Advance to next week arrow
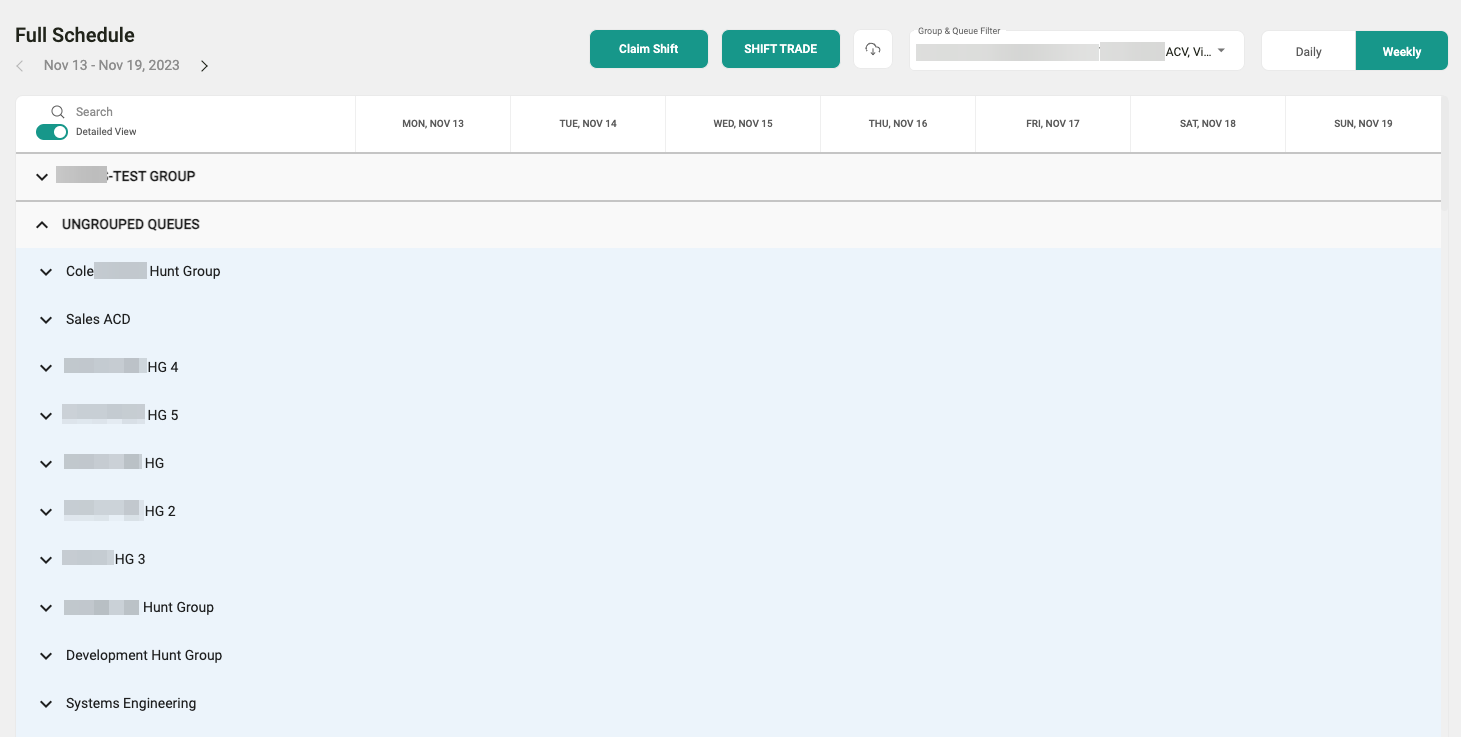1461x737 pixels. point(204,66)
